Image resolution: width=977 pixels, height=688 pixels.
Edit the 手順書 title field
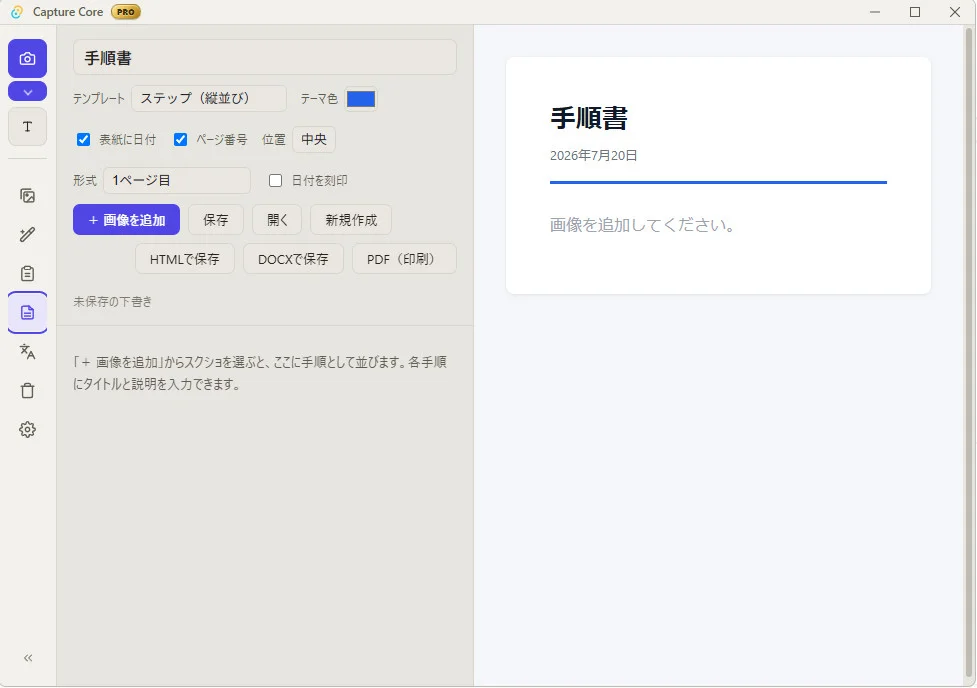pos(265,58)
